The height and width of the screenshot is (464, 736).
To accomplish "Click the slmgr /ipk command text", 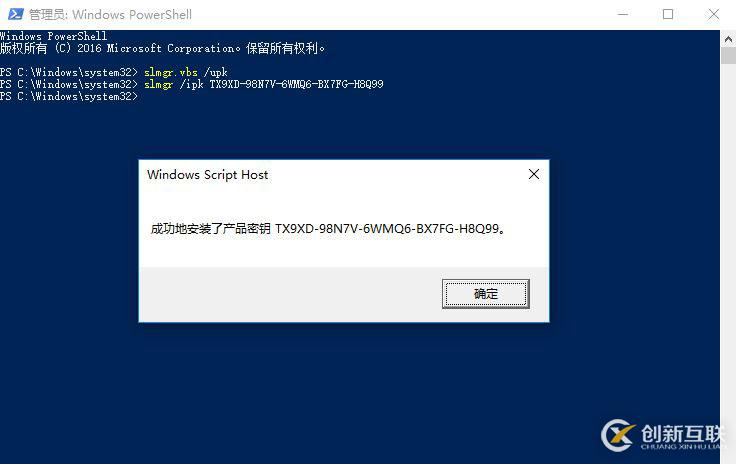I will [x=174, y=84].
